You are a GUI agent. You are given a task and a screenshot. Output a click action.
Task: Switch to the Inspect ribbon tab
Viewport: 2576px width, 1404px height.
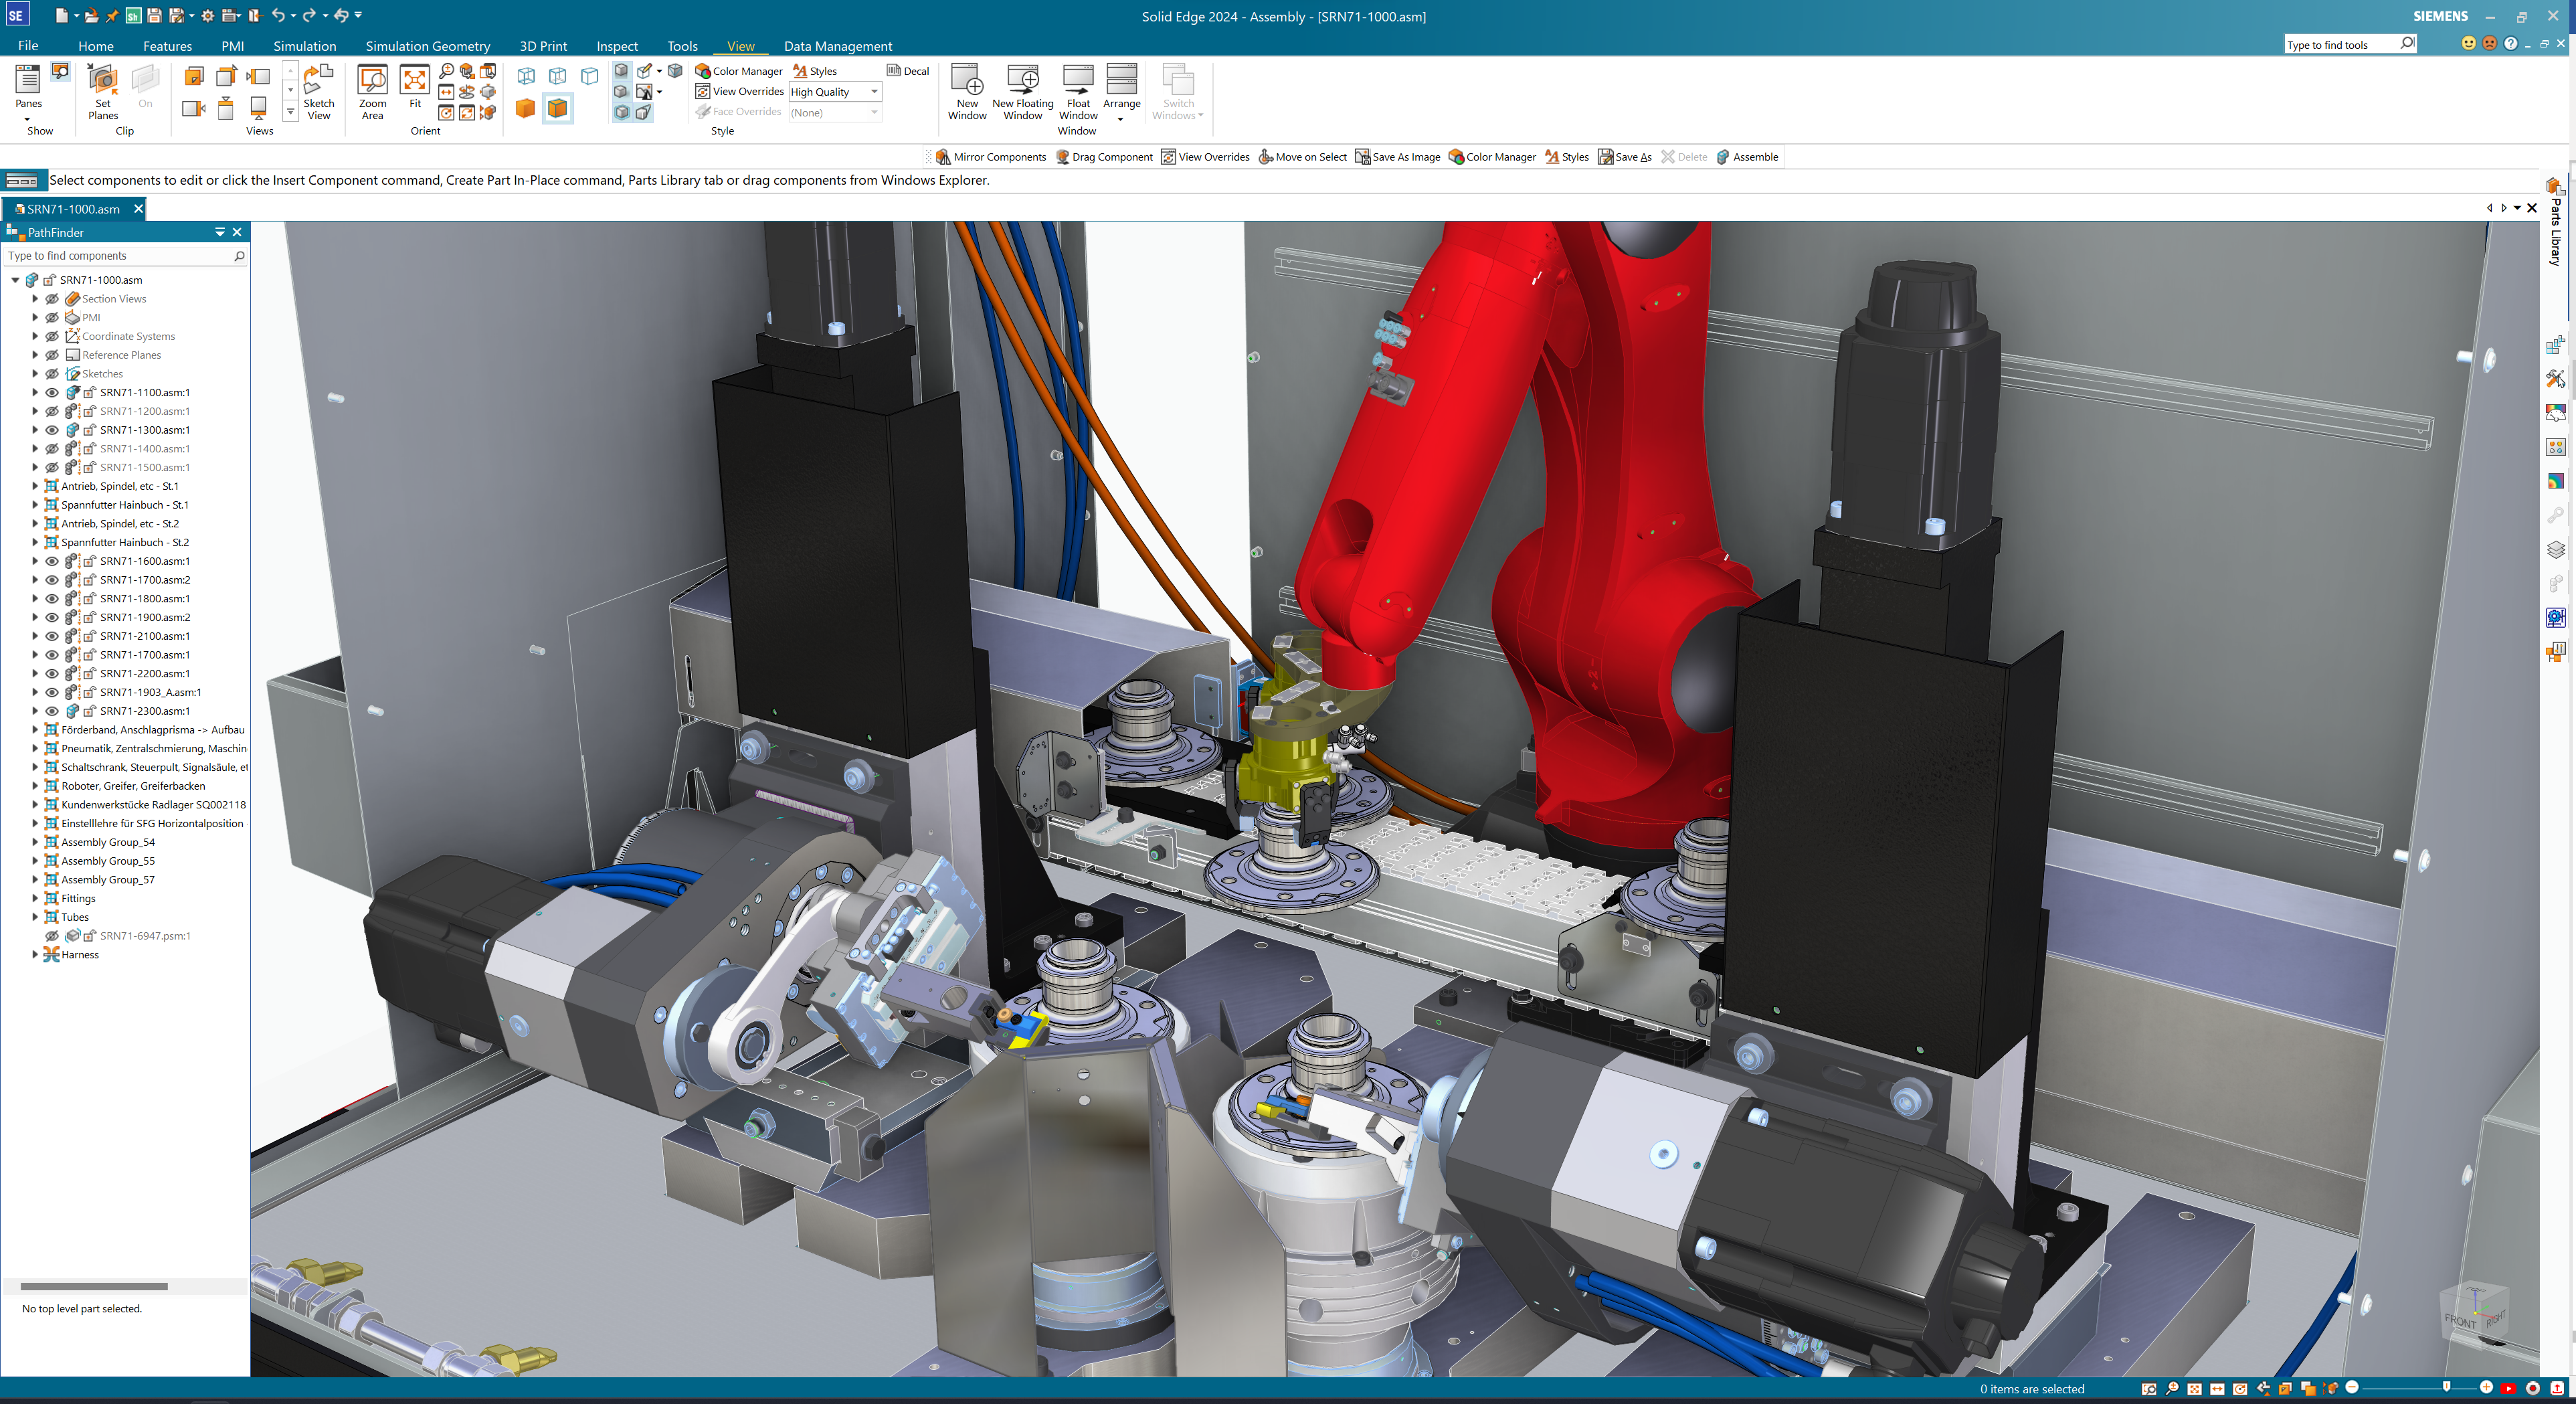(x=616, y=46)
